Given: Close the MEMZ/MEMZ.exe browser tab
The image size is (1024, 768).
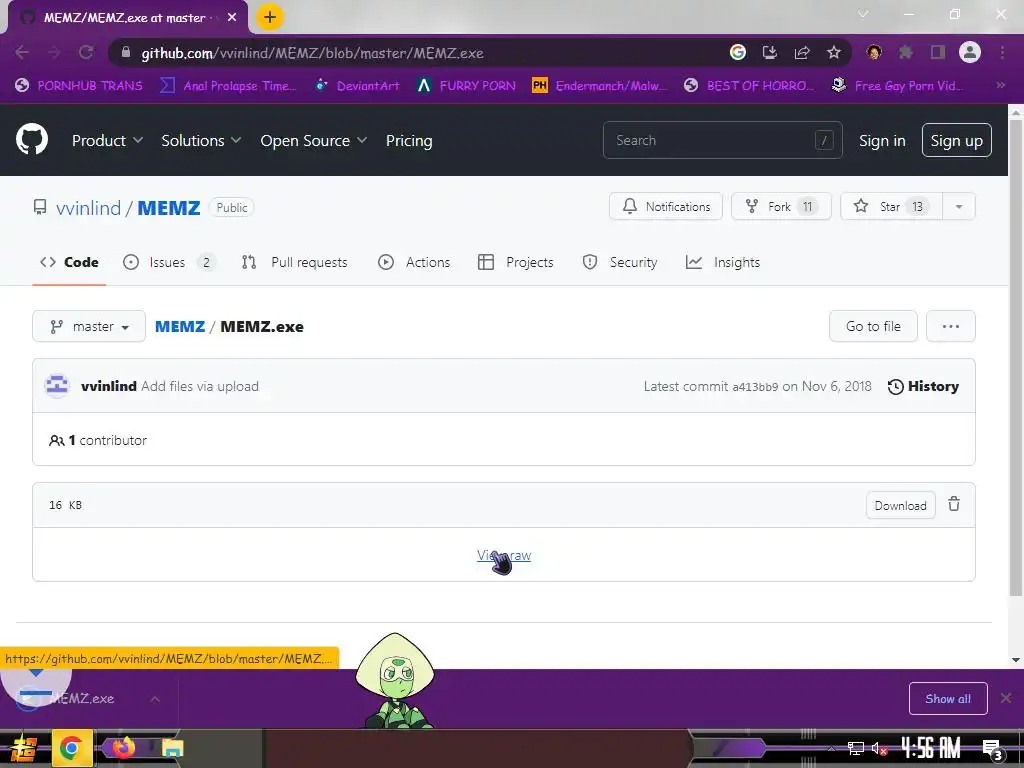Looking at the screenshot, I should click(x=232, y=17).
